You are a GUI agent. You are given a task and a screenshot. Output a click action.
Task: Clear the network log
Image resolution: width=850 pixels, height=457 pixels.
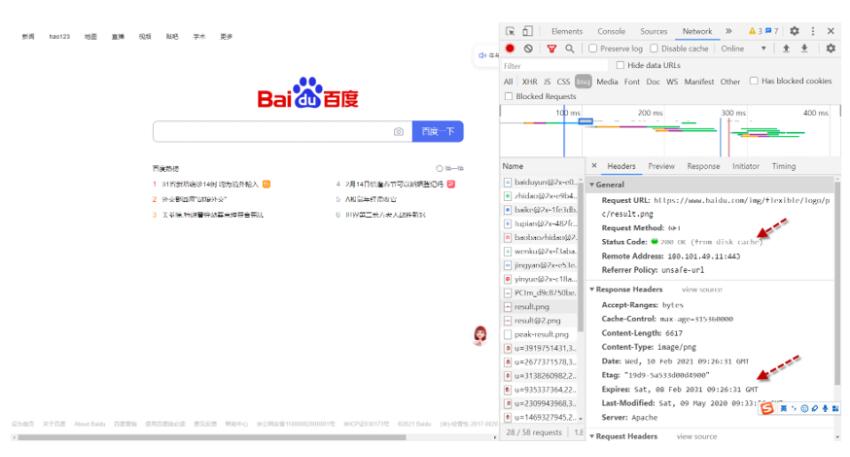(x=528, y=48)
